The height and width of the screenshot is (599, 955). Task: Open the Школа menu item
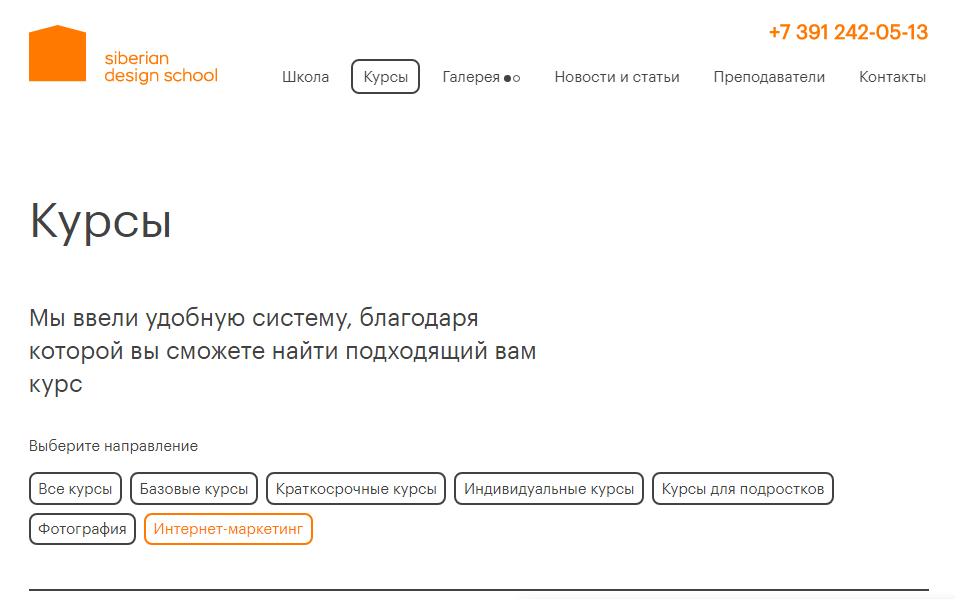(x=305, y=77)
